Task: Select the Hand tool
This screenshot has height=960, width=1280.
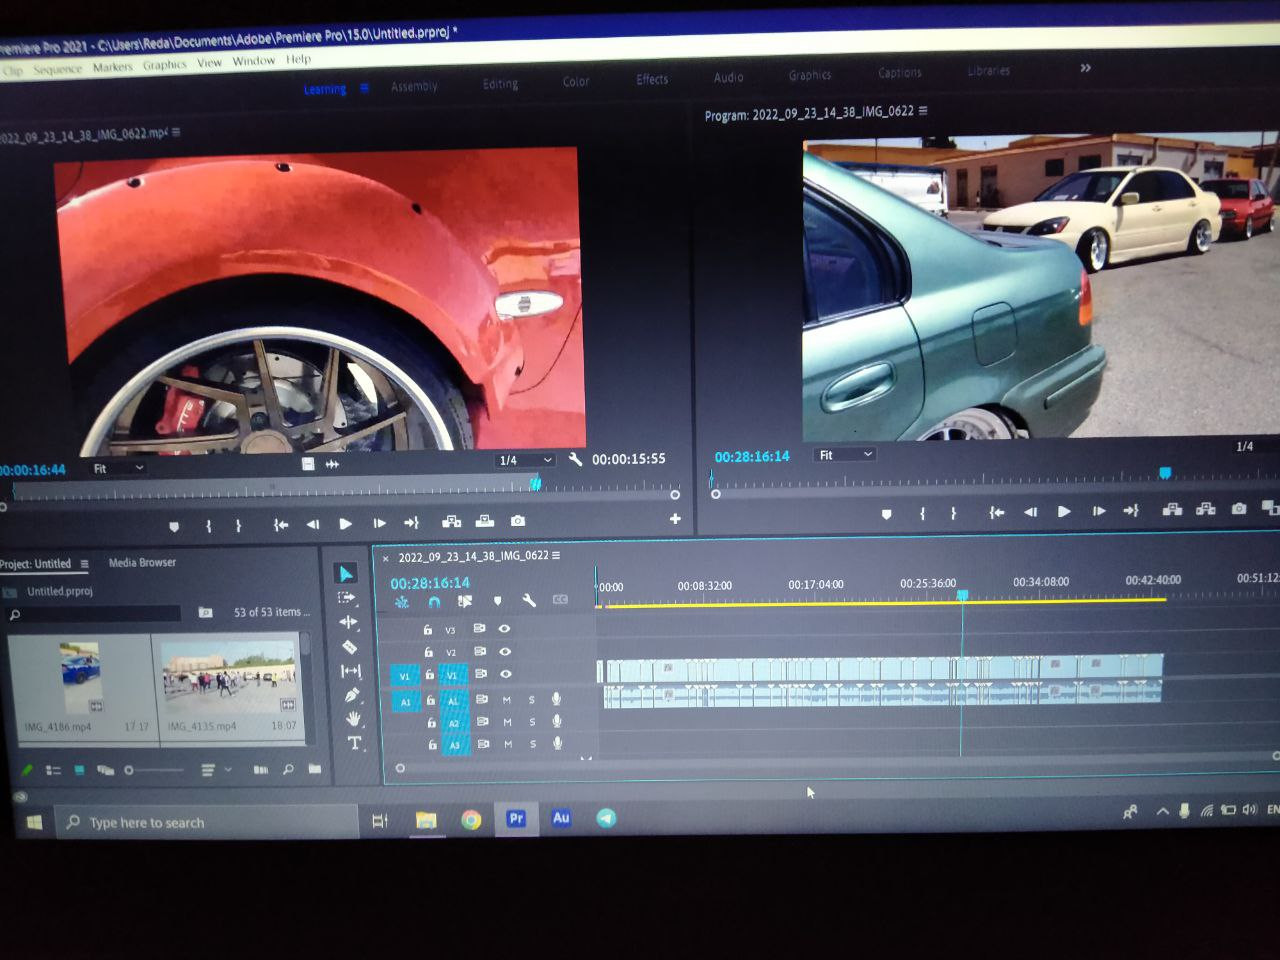Action: 353,719
